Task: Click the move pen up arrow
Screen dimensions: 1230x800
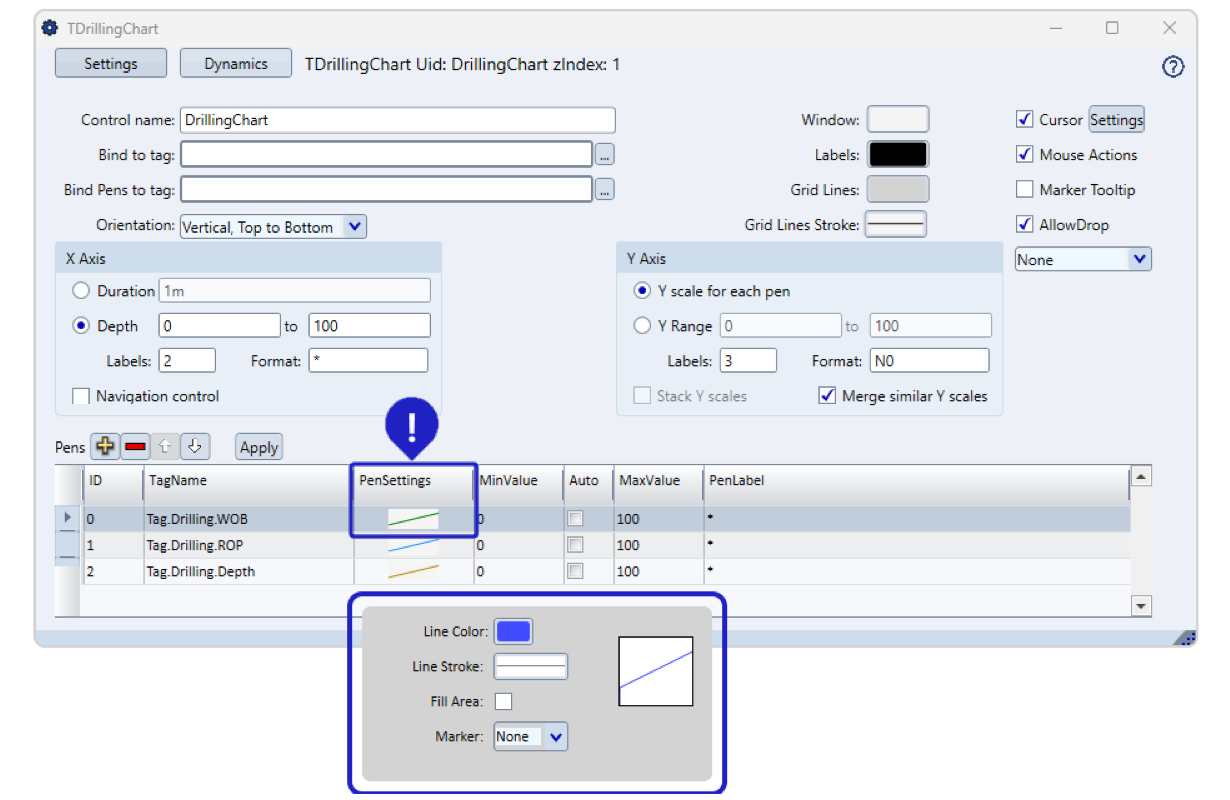Action: [165, 447]
